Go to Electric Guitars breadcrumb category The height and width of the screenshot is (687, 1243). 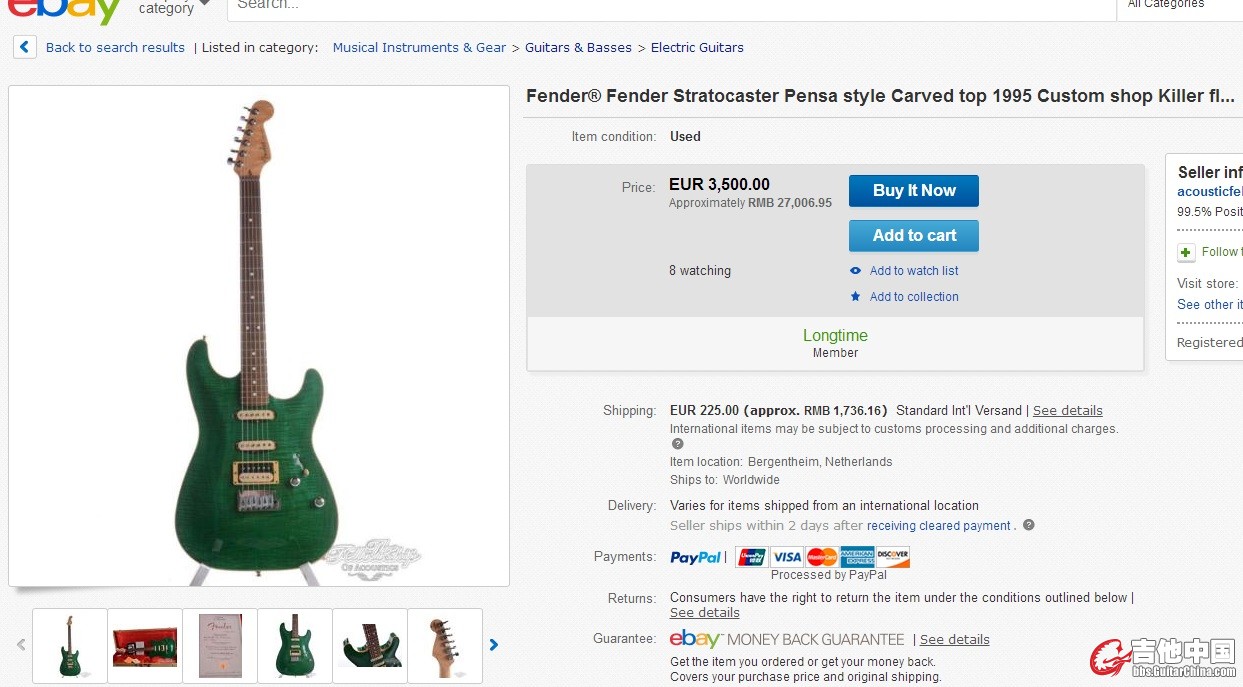pos(697,47)
